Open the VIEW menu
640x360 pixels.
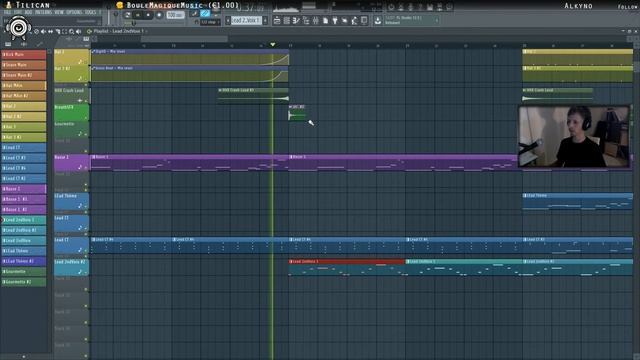tap(59, 13)
